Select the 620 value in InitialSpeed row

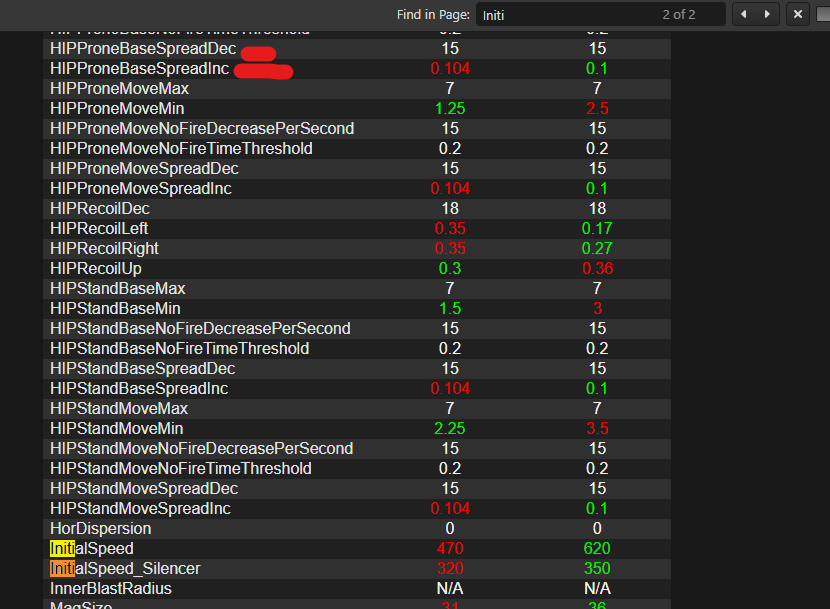coord(597,548)
